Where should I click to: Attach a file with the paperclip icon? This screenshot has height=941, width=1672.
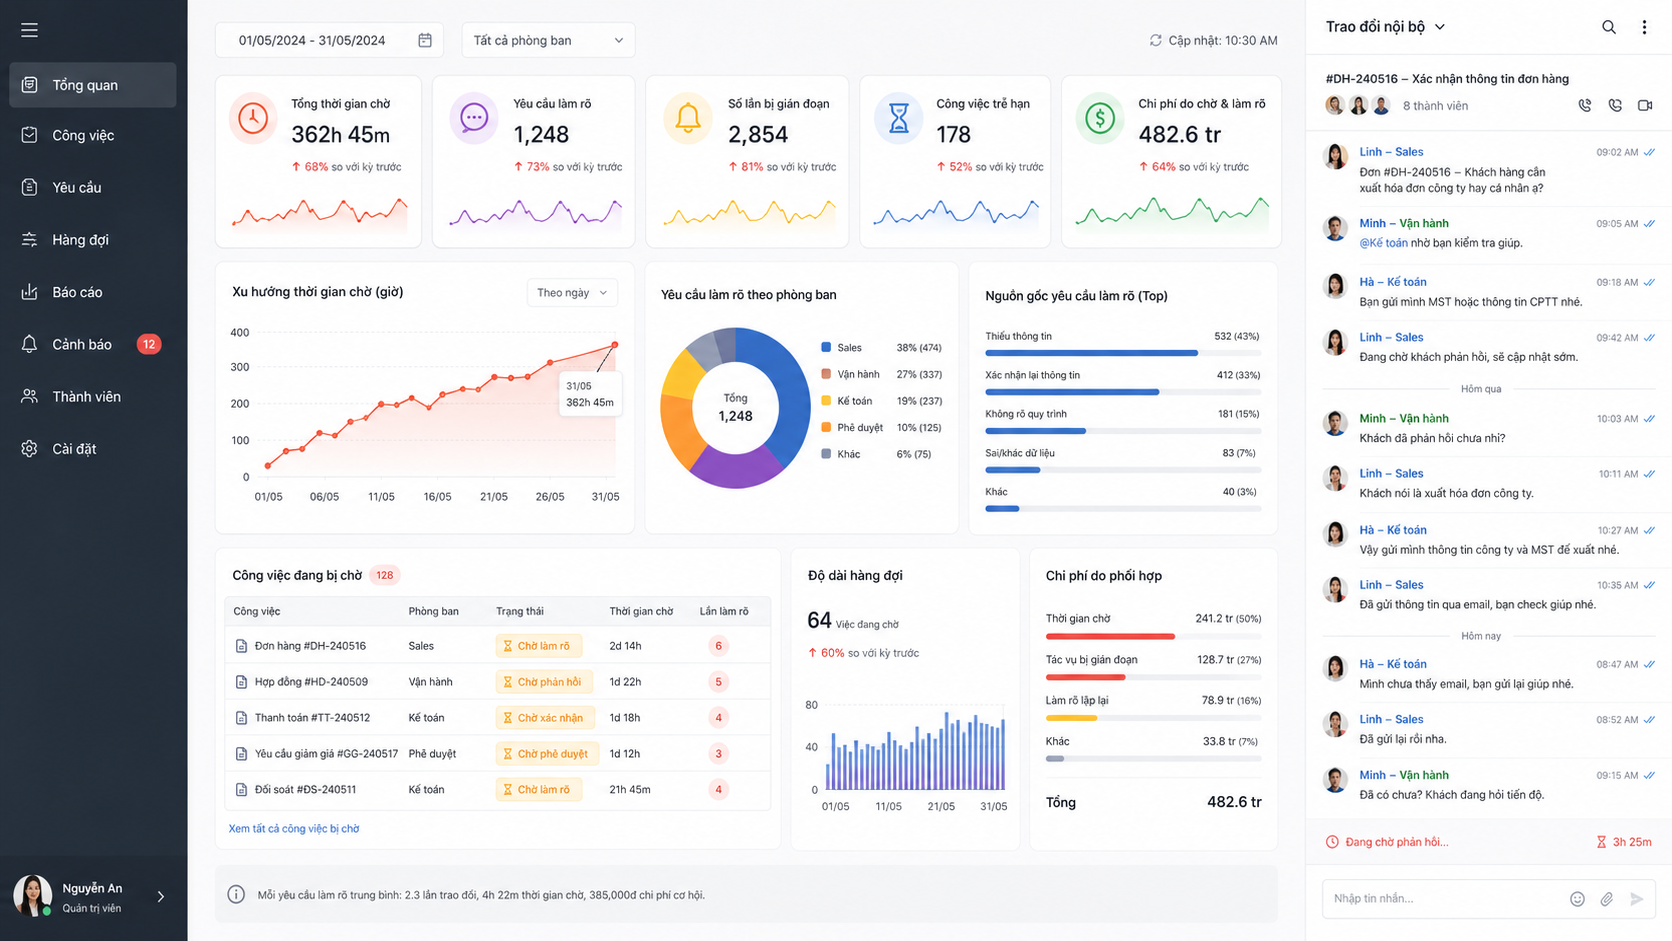[1607, 899]
